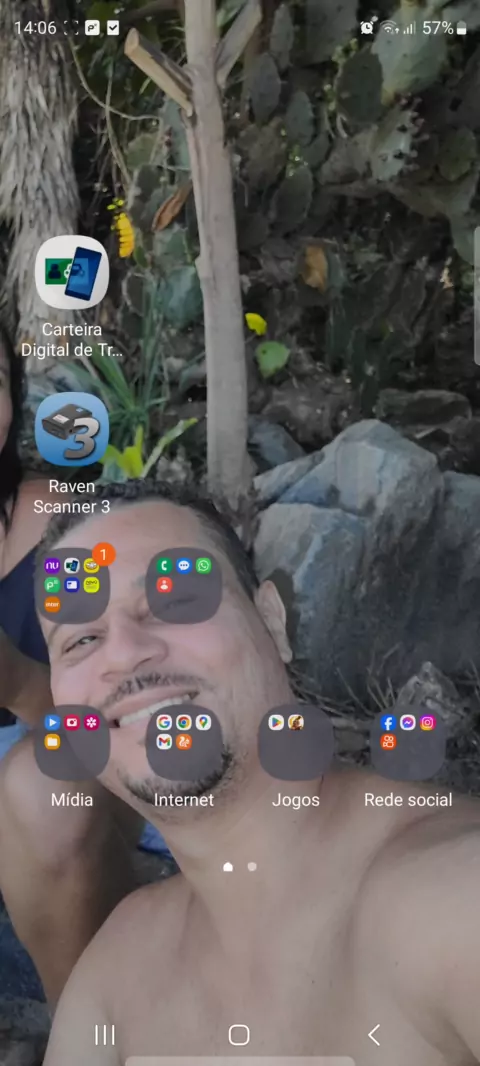Image resolution: width=480 pixels, height=1066 pixels.
Task: Open the Mídia folder
Action: [72, 742]
